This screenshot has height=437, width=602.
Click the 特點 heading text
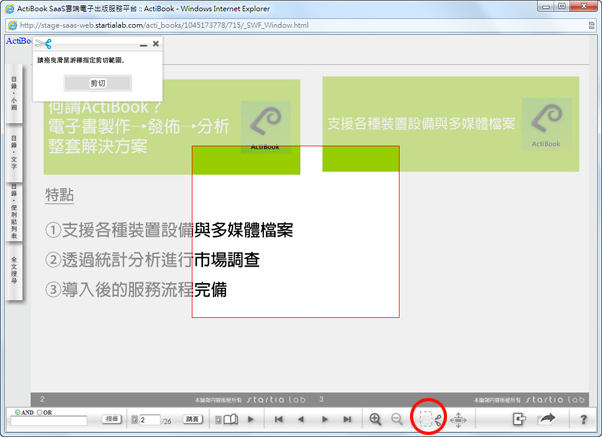(60, 195)
